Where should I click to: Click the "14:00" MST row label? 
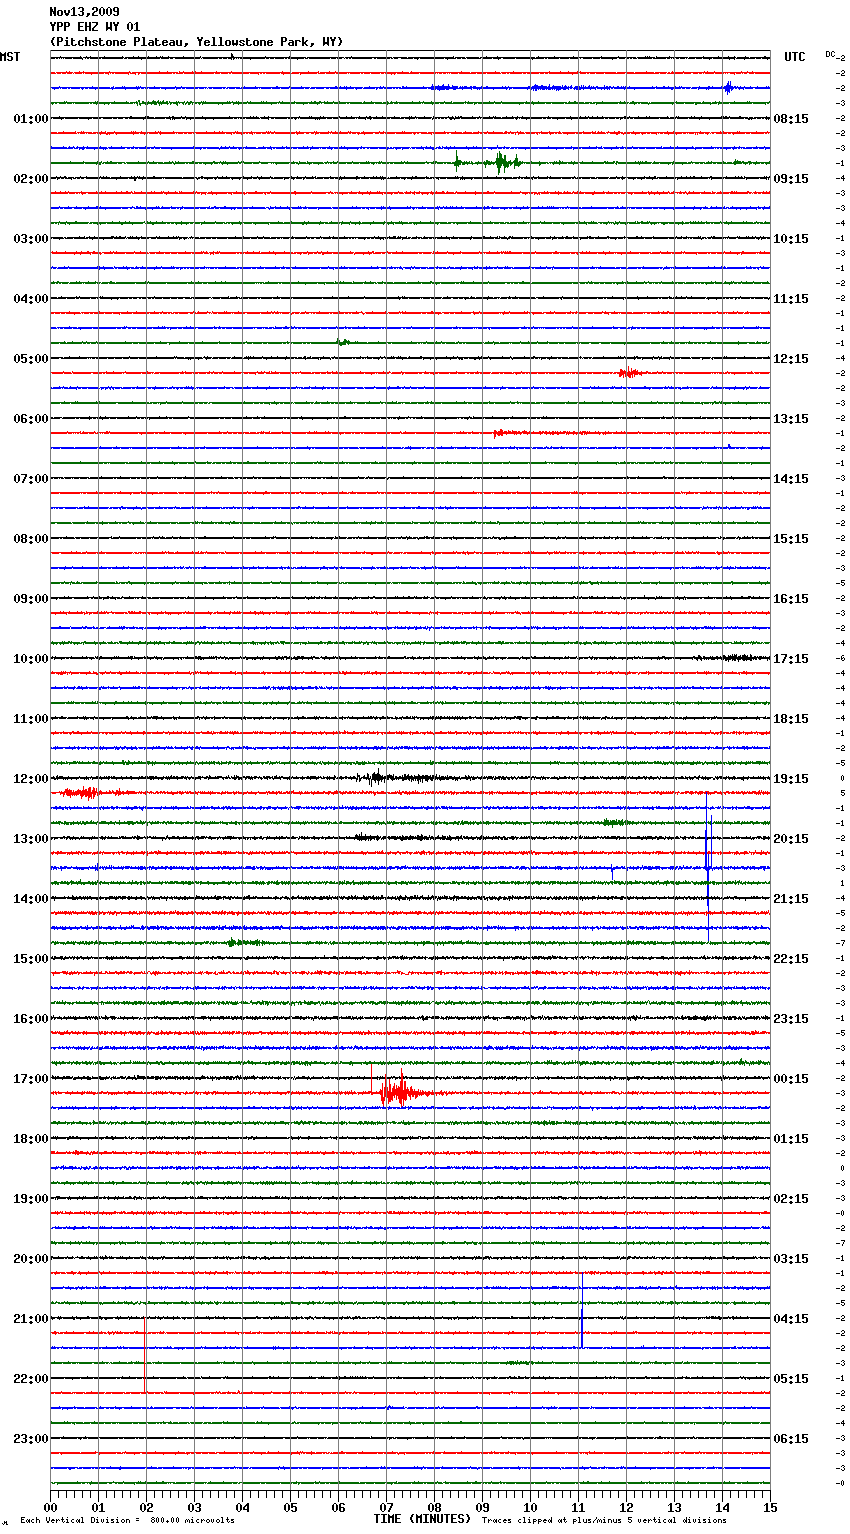(31, 899)
